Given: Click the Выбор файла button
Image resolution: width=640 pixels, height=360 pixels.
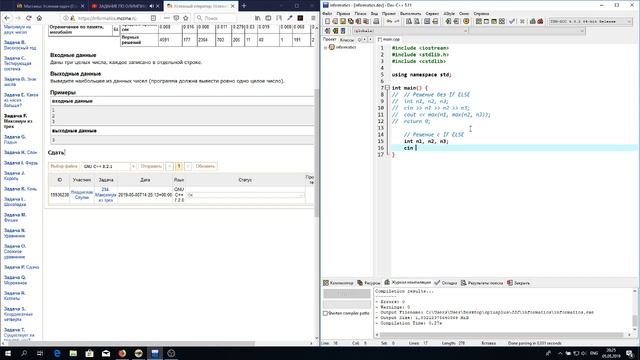Looking at the screenshot, I should click(x=64, y=166).
